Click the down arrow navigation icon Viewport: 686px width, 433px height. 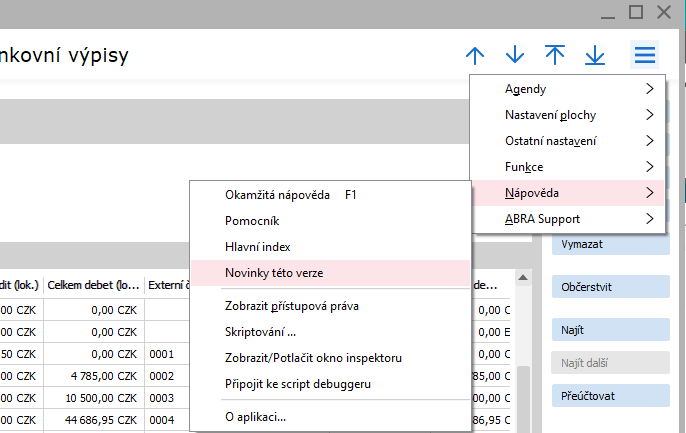[515, 55]
